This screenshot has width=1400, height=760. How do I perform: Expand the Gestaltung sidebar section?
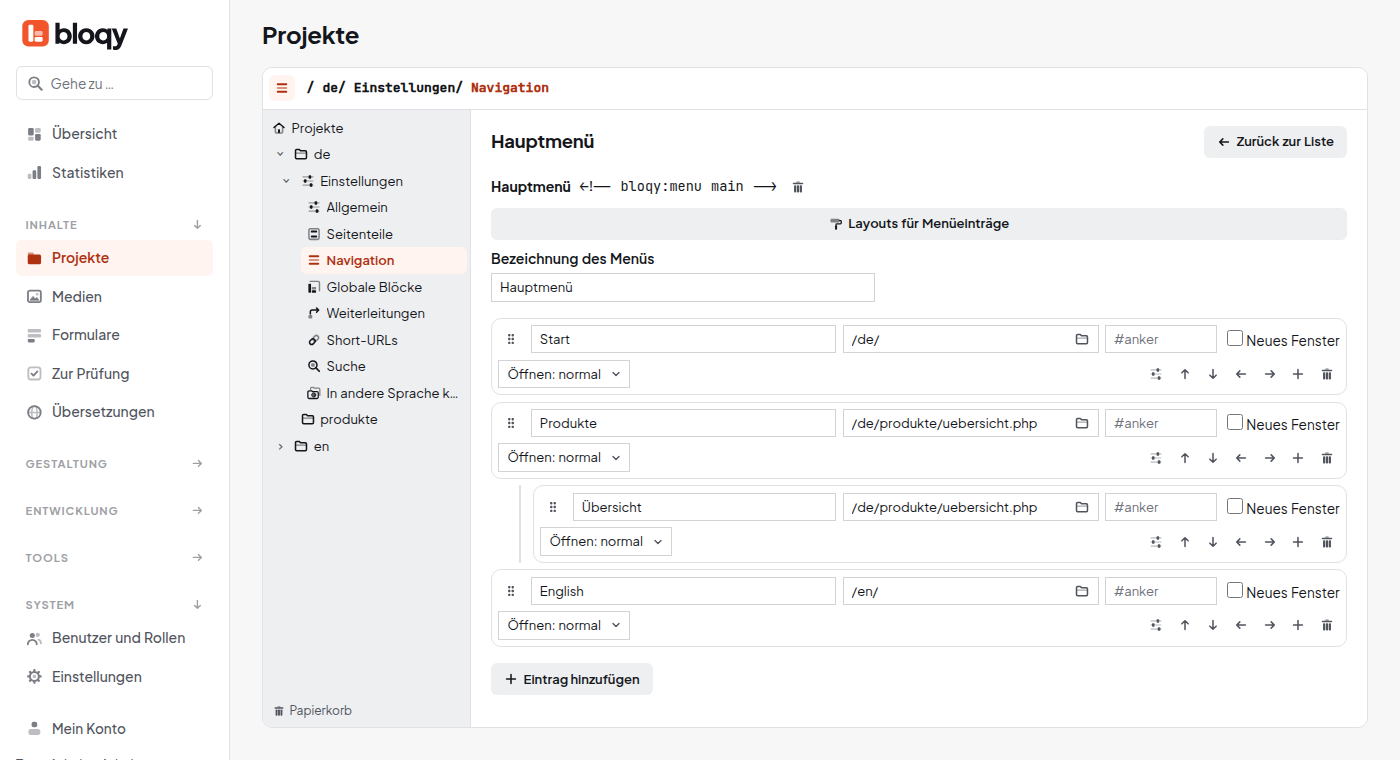pyautogui.click(x=114, y=464)
